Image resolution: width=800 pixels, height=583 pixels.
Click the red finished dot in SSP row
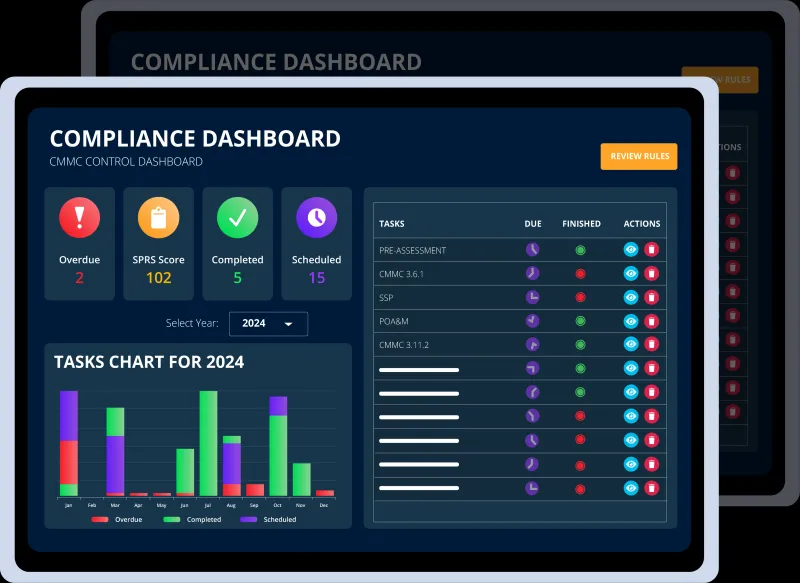click(x=580, y=297)
